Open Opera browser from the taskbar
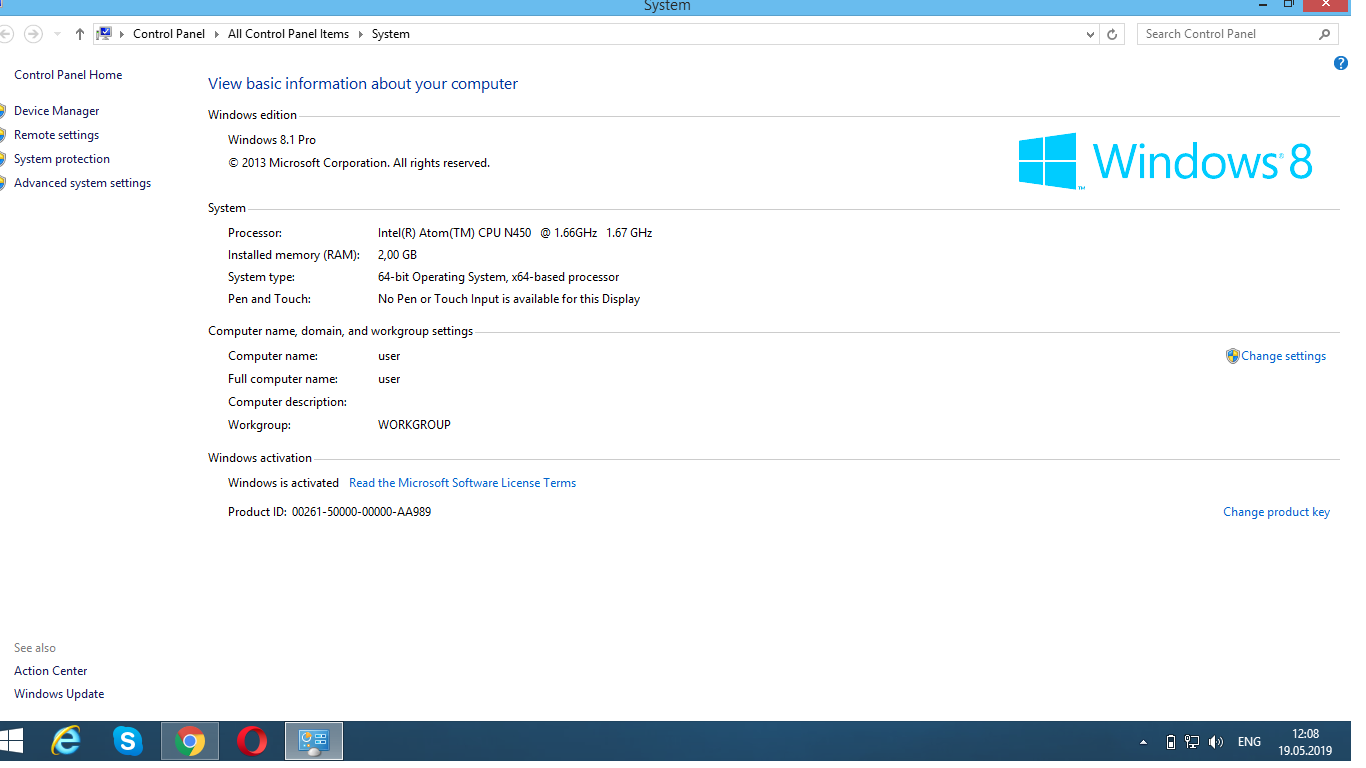This screenshot has width=1366, height=768. pyautogui.click(x=252, y=741)
